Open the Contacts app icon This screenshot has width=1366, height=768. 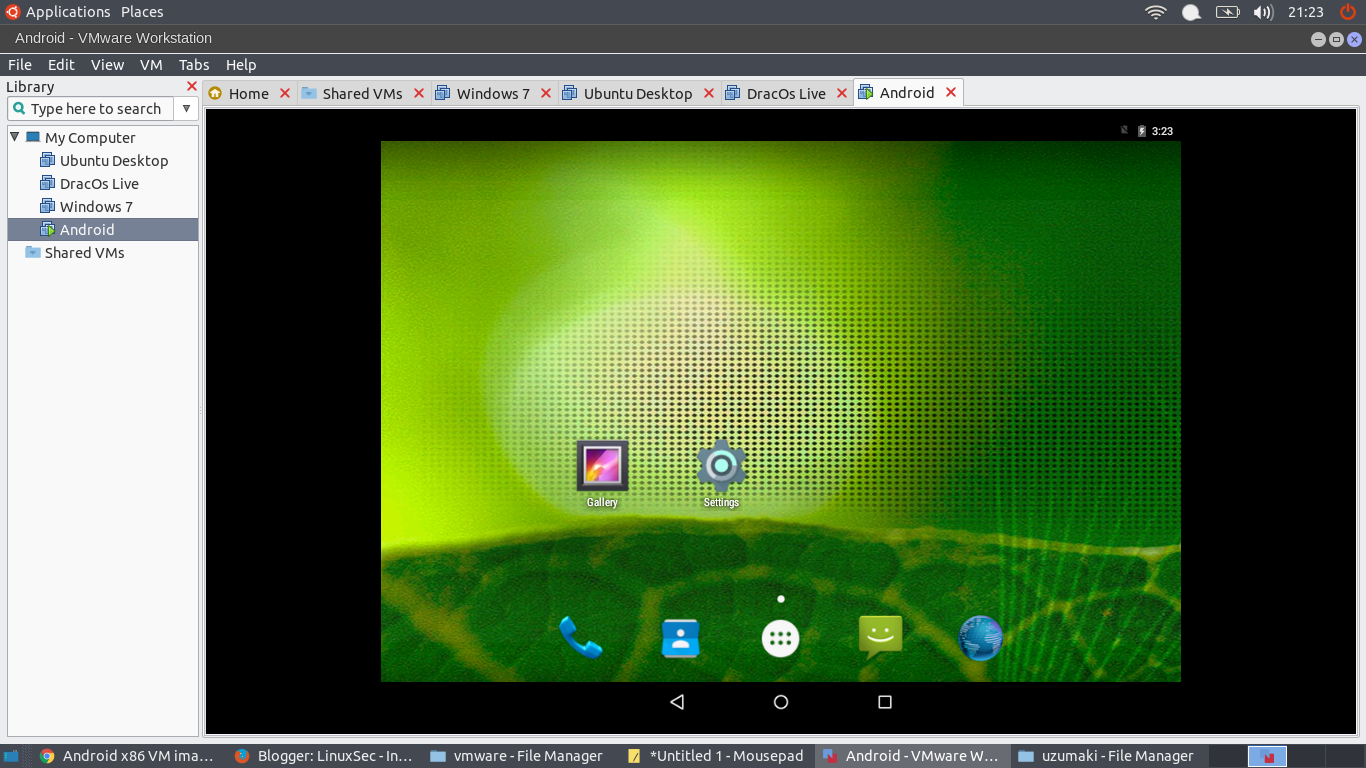[x=681, y=638]
